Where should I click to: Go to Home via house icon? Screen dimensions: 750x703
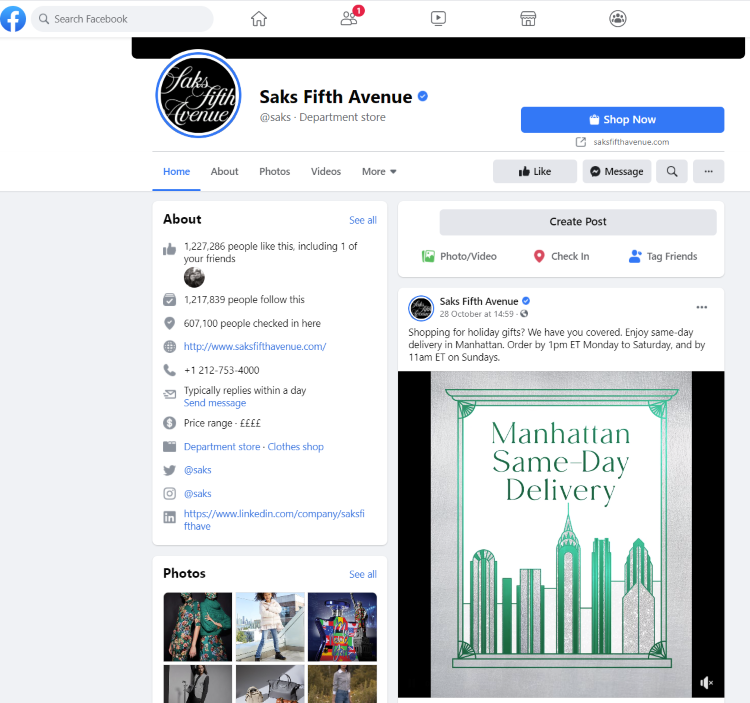pyautogui.click(x=259, y=18)
